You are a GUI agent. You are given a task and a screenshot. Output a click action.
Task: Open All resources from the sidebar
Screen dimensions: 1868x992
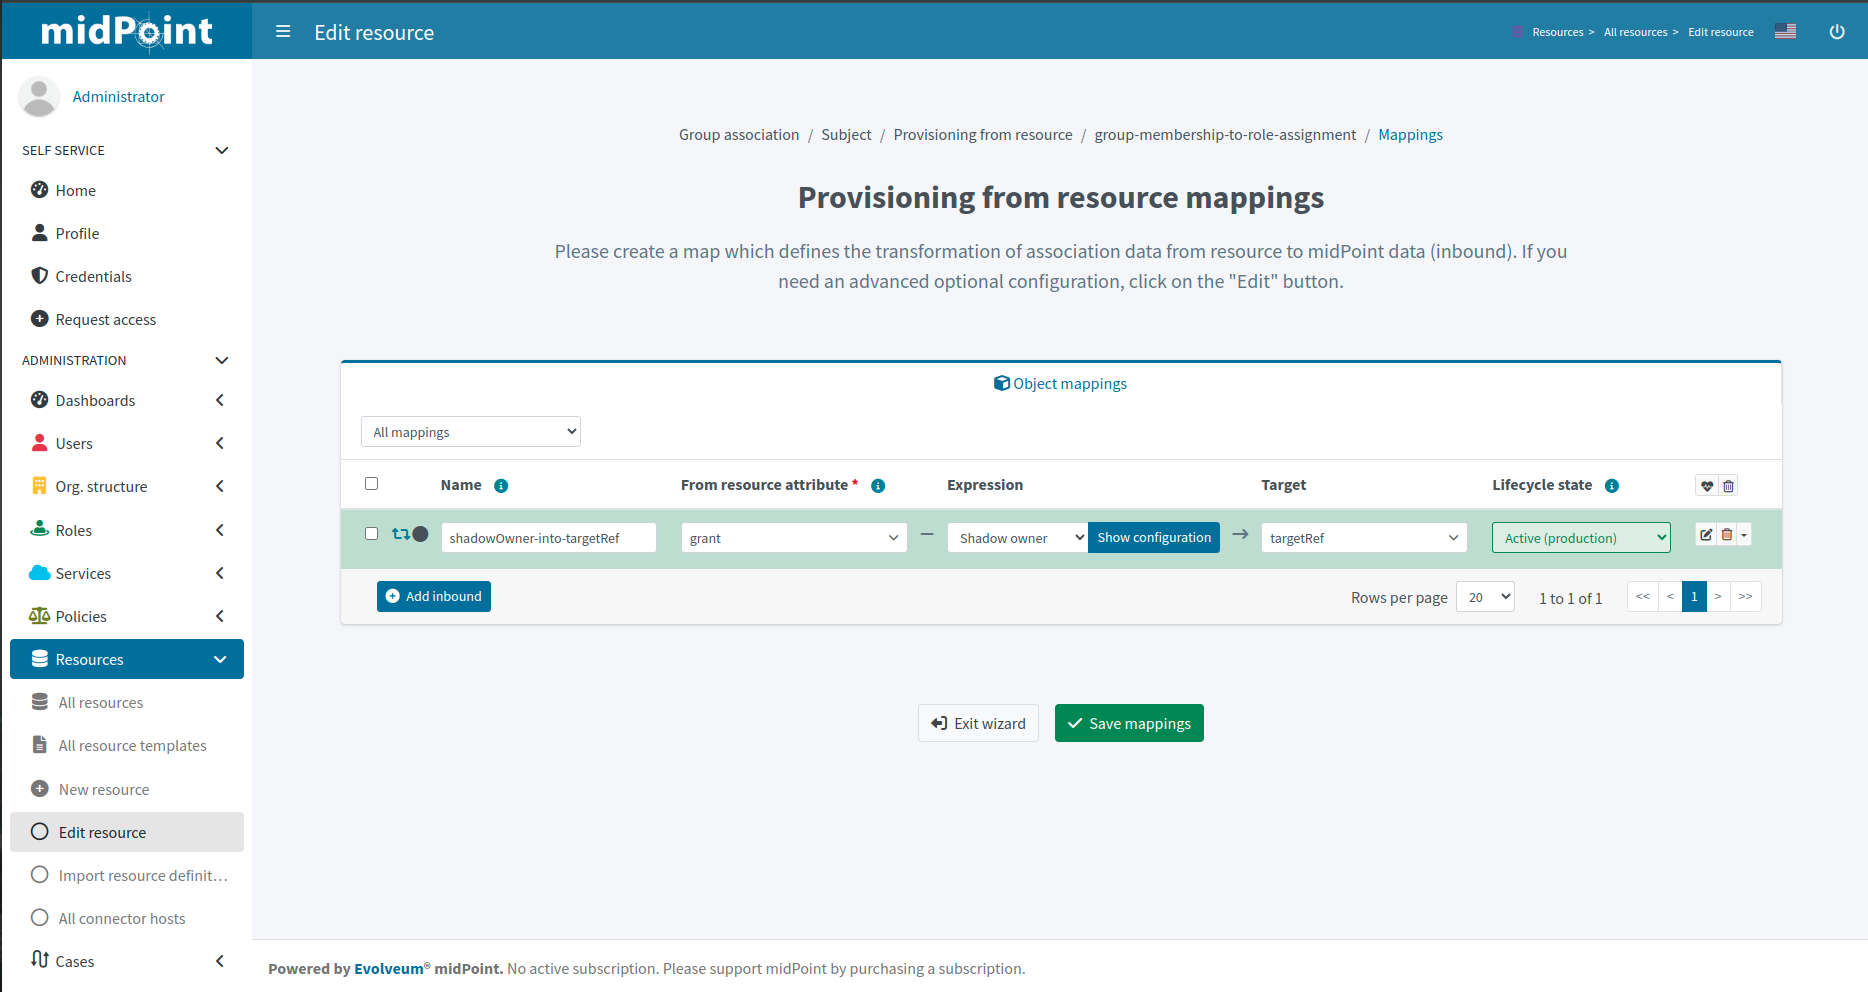(x=98, y=702)
